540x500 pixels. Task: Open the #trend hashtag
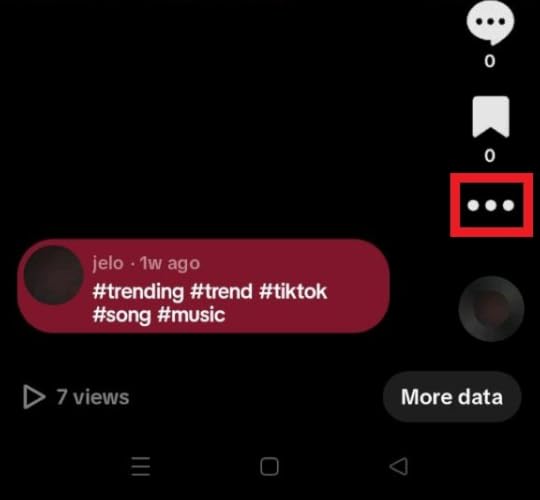tap(221, 291)
